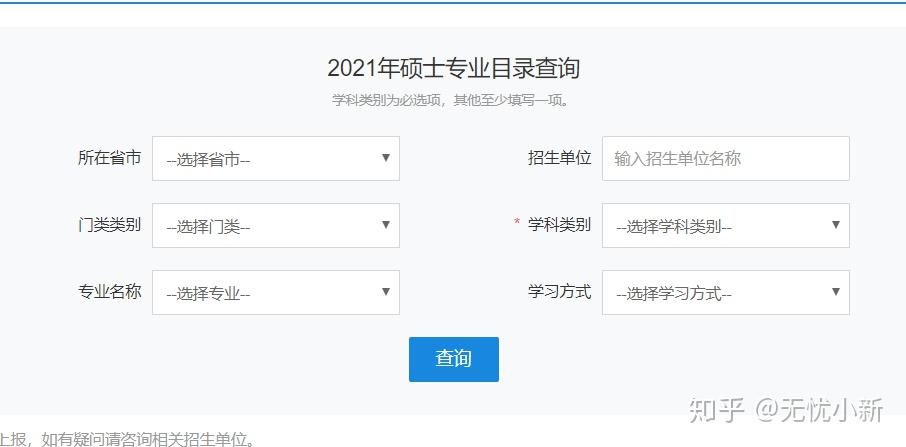This screenshot has height=447, width=906.
Task: Click the @无忧小新 username watermark
Action: 818,409
